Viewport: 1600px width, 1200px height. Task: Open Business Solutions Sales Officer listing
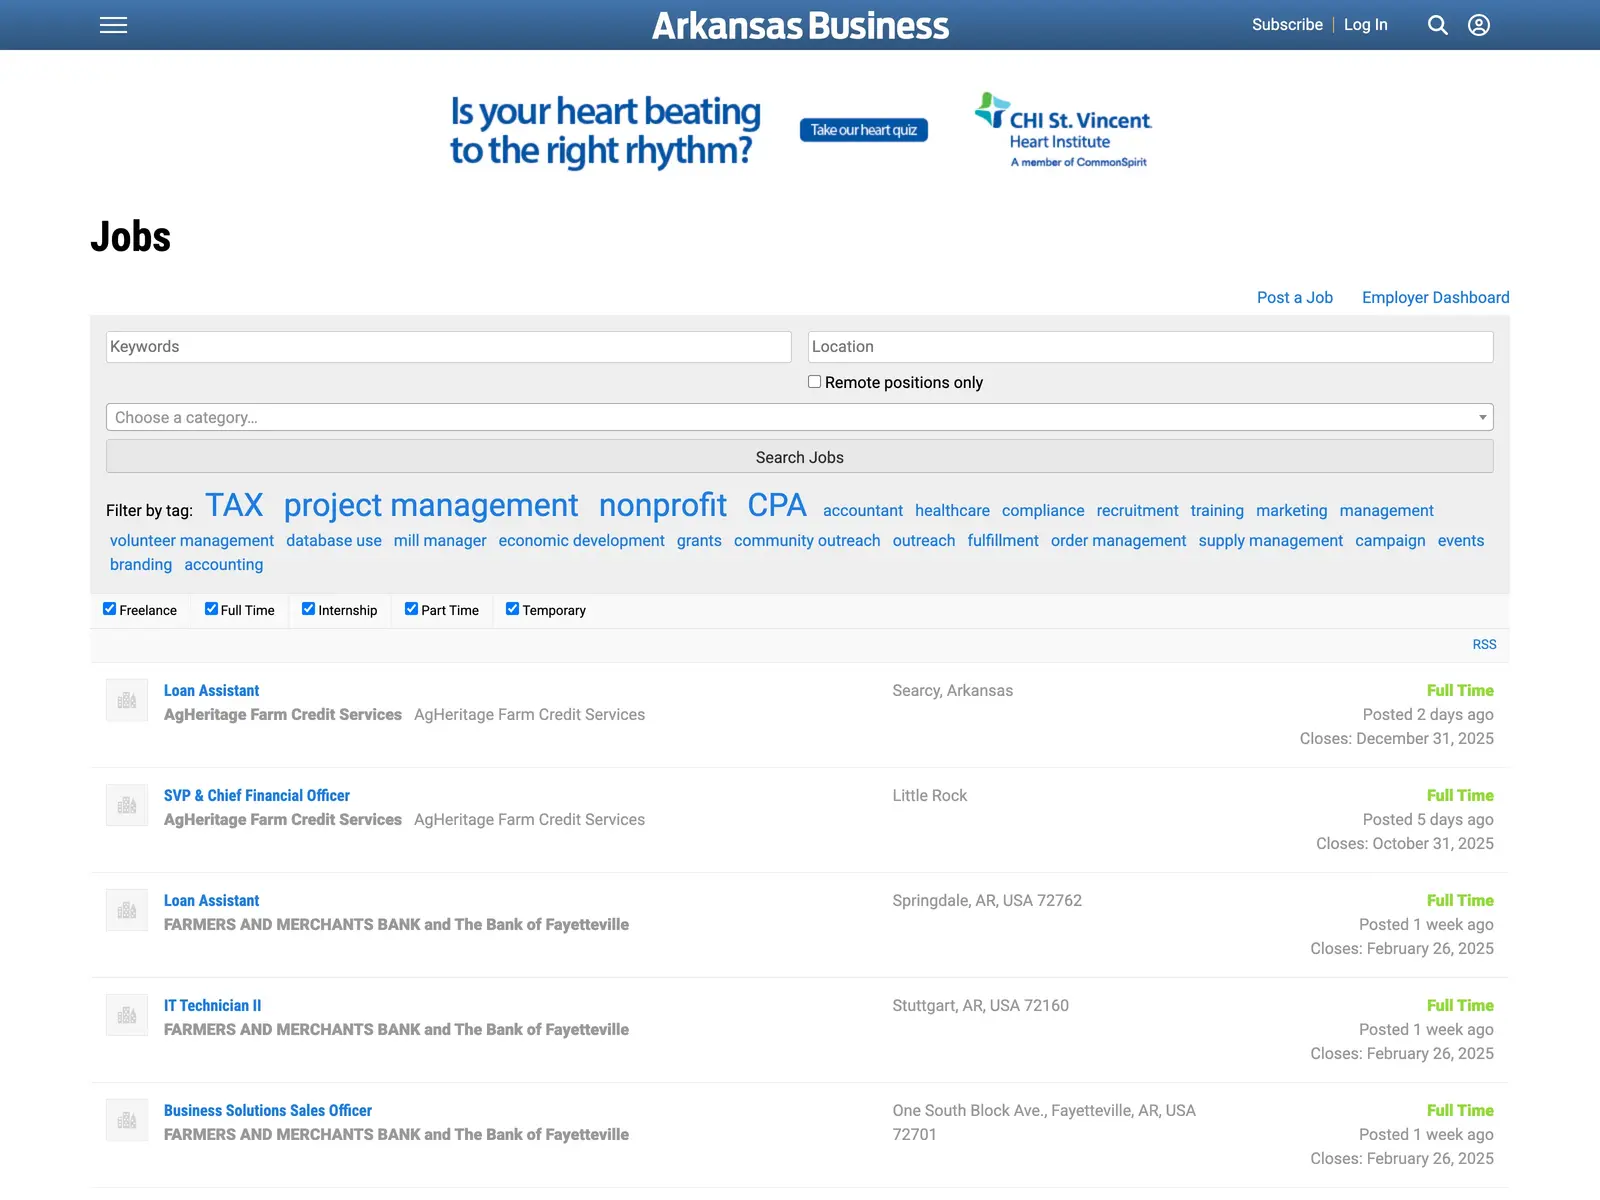point(268,1111)
